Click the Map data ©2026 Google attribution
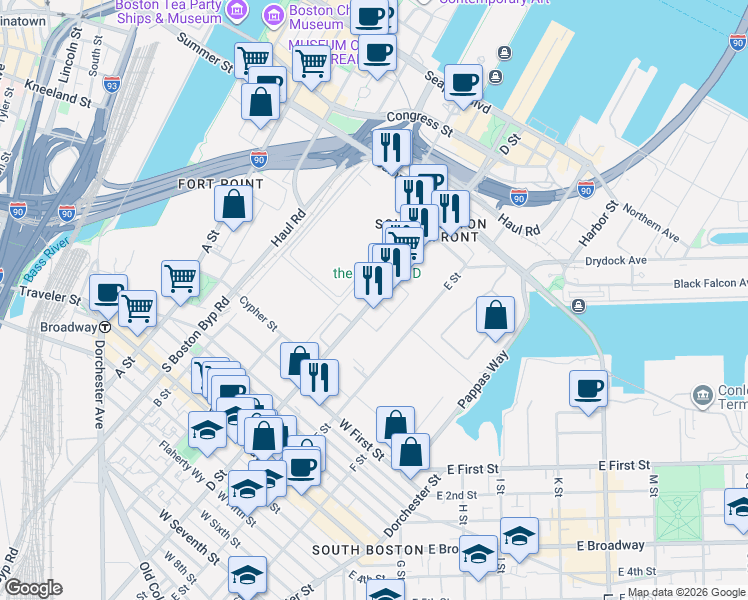The image size is (748, 600). click(687, 593)
